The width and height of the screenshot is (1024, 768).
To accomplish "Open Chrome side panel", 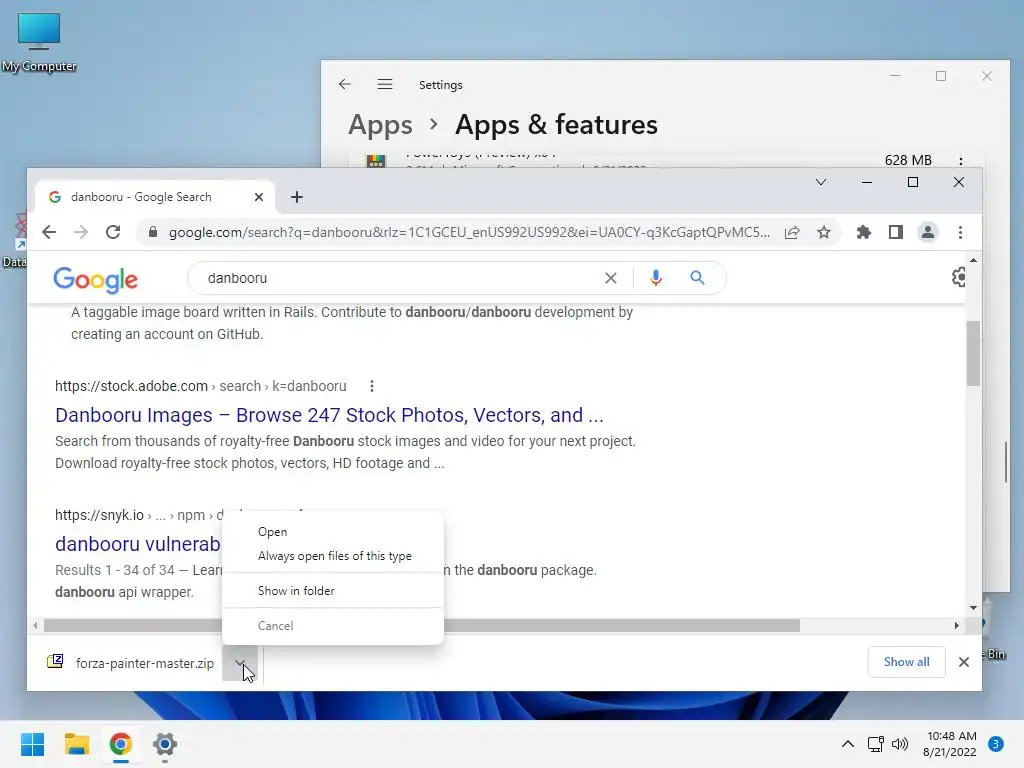I will tap(895, 232).
